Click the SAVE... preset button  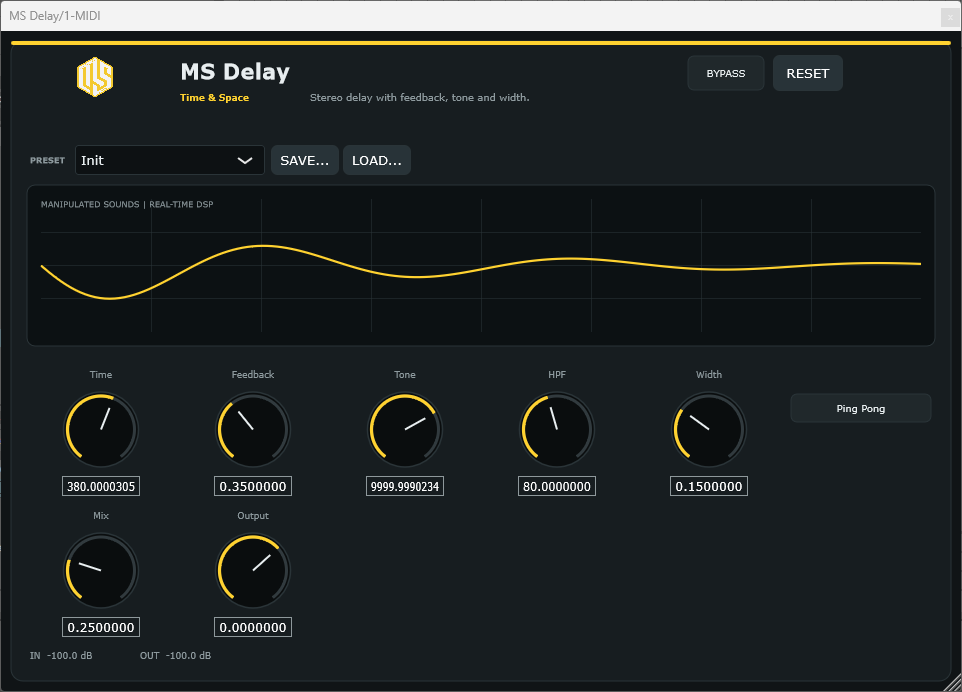pos(305,160)
